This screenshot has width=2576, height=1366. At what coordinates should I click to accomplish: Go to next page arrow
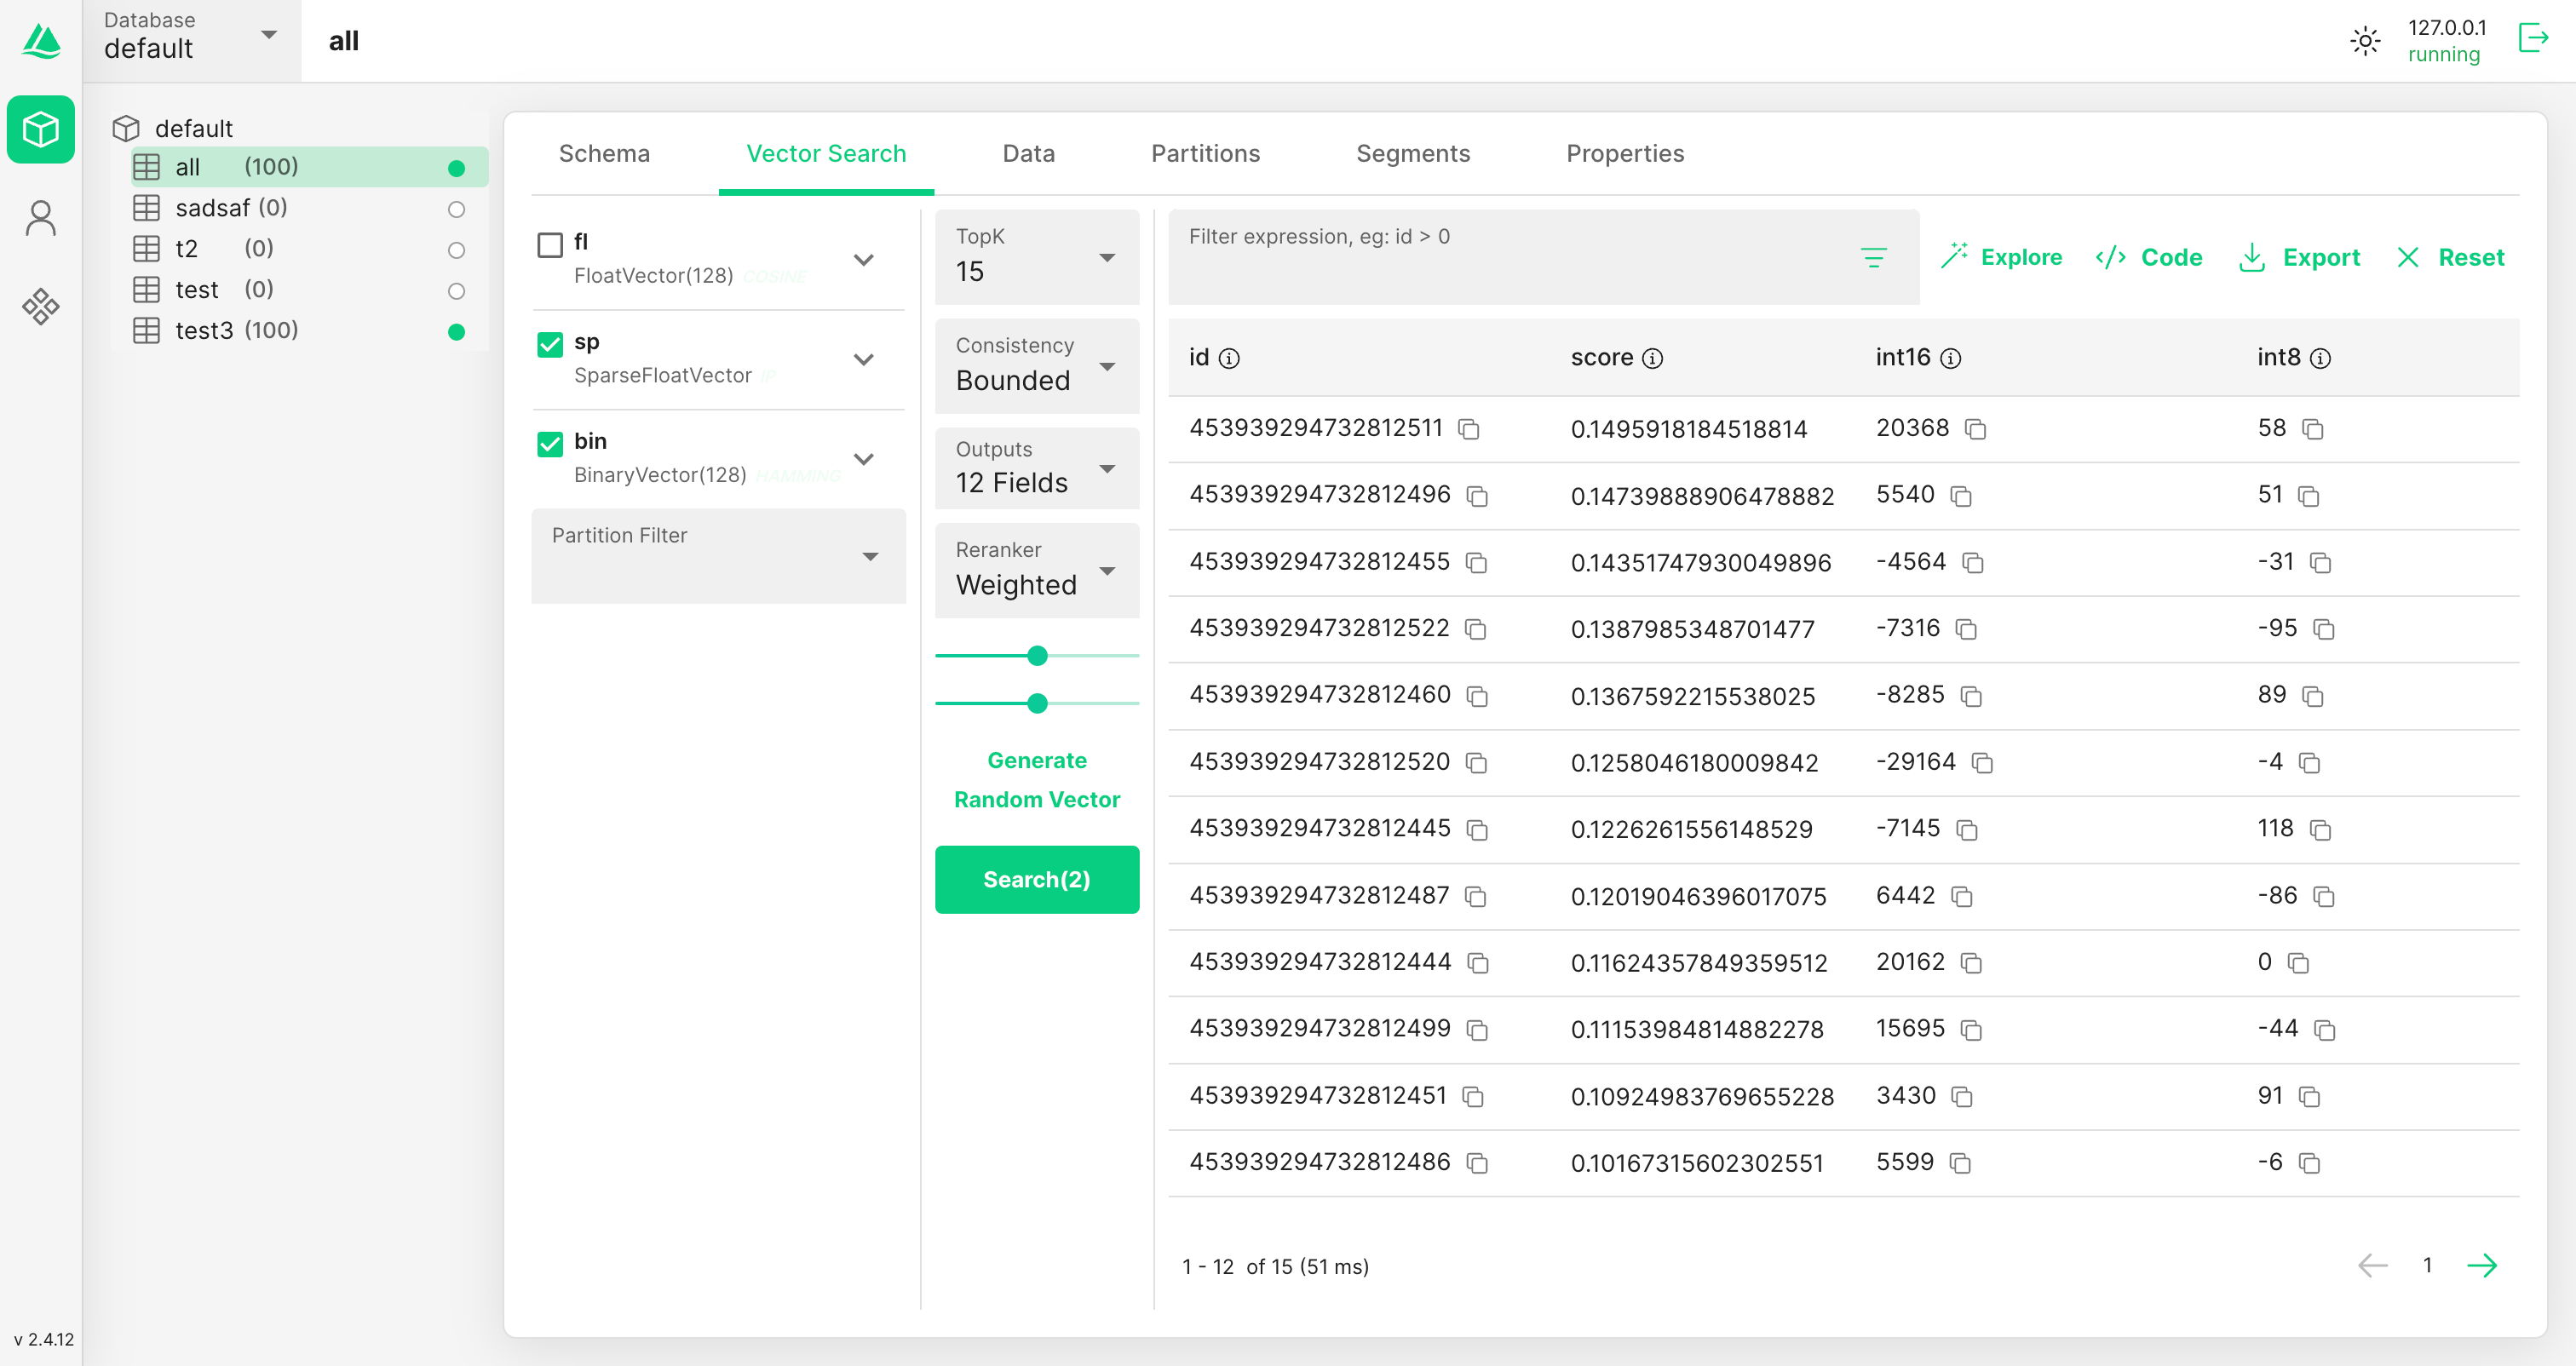tap(2482, 1266)
